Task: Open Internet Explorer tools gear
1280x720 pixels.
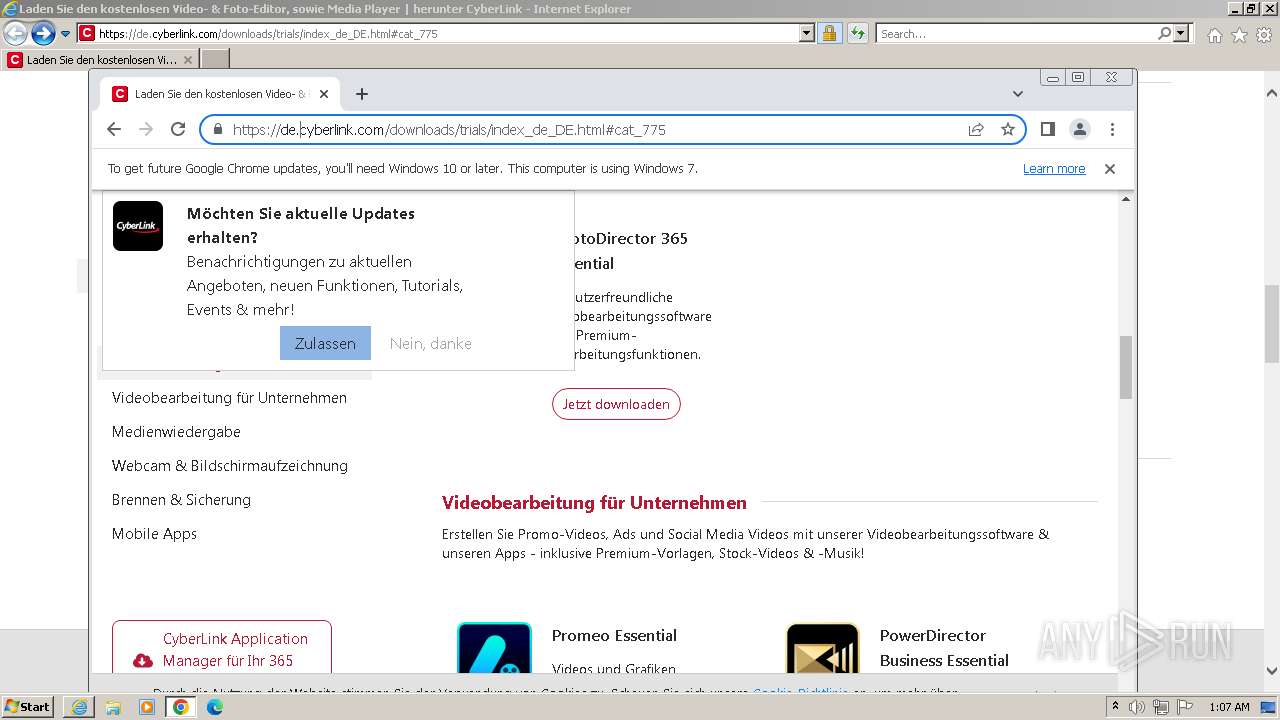Action: tap(1264, 35)
